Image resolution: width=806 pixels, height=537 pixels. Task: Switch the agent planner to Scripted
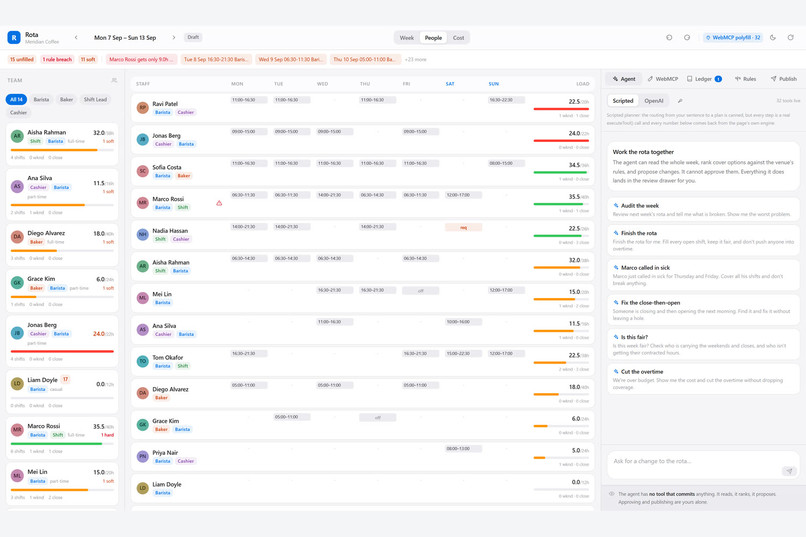pos(622,101)
